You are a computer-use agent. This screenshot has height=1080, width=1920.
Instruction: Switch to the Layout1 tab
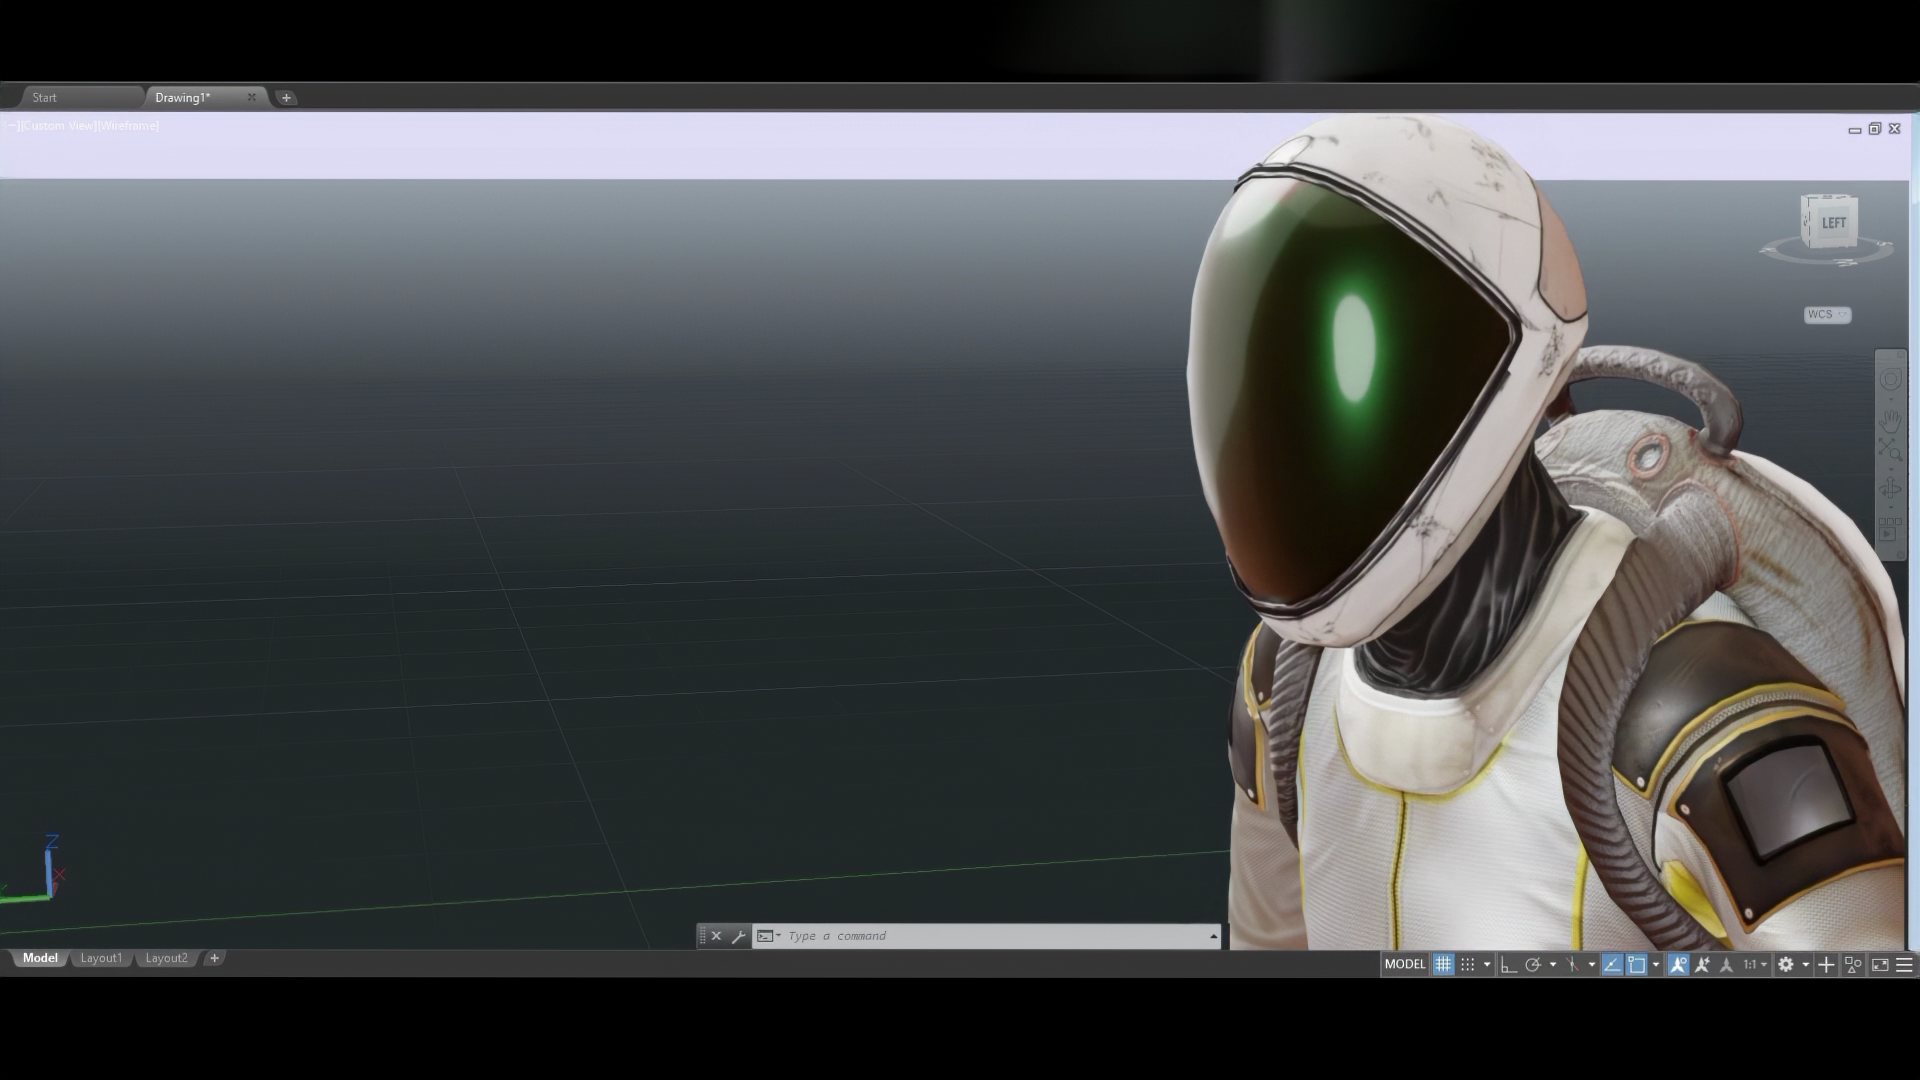(101, 958)
